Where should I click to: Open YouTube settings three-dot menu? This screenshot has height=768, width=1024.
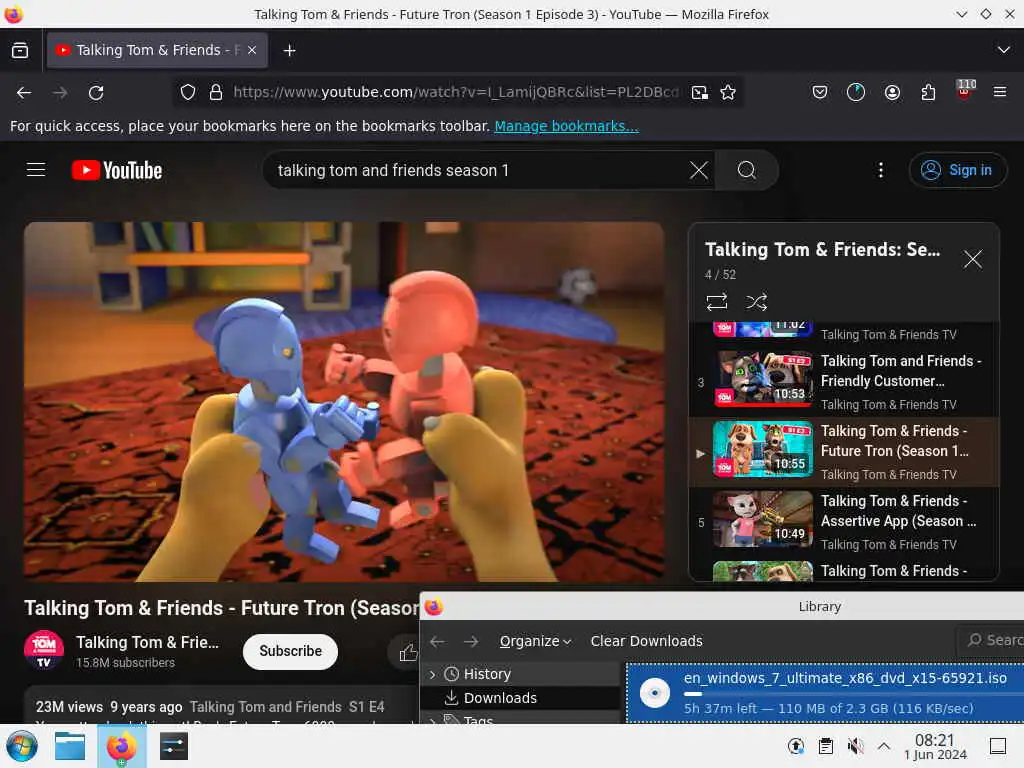click(881, 170)
